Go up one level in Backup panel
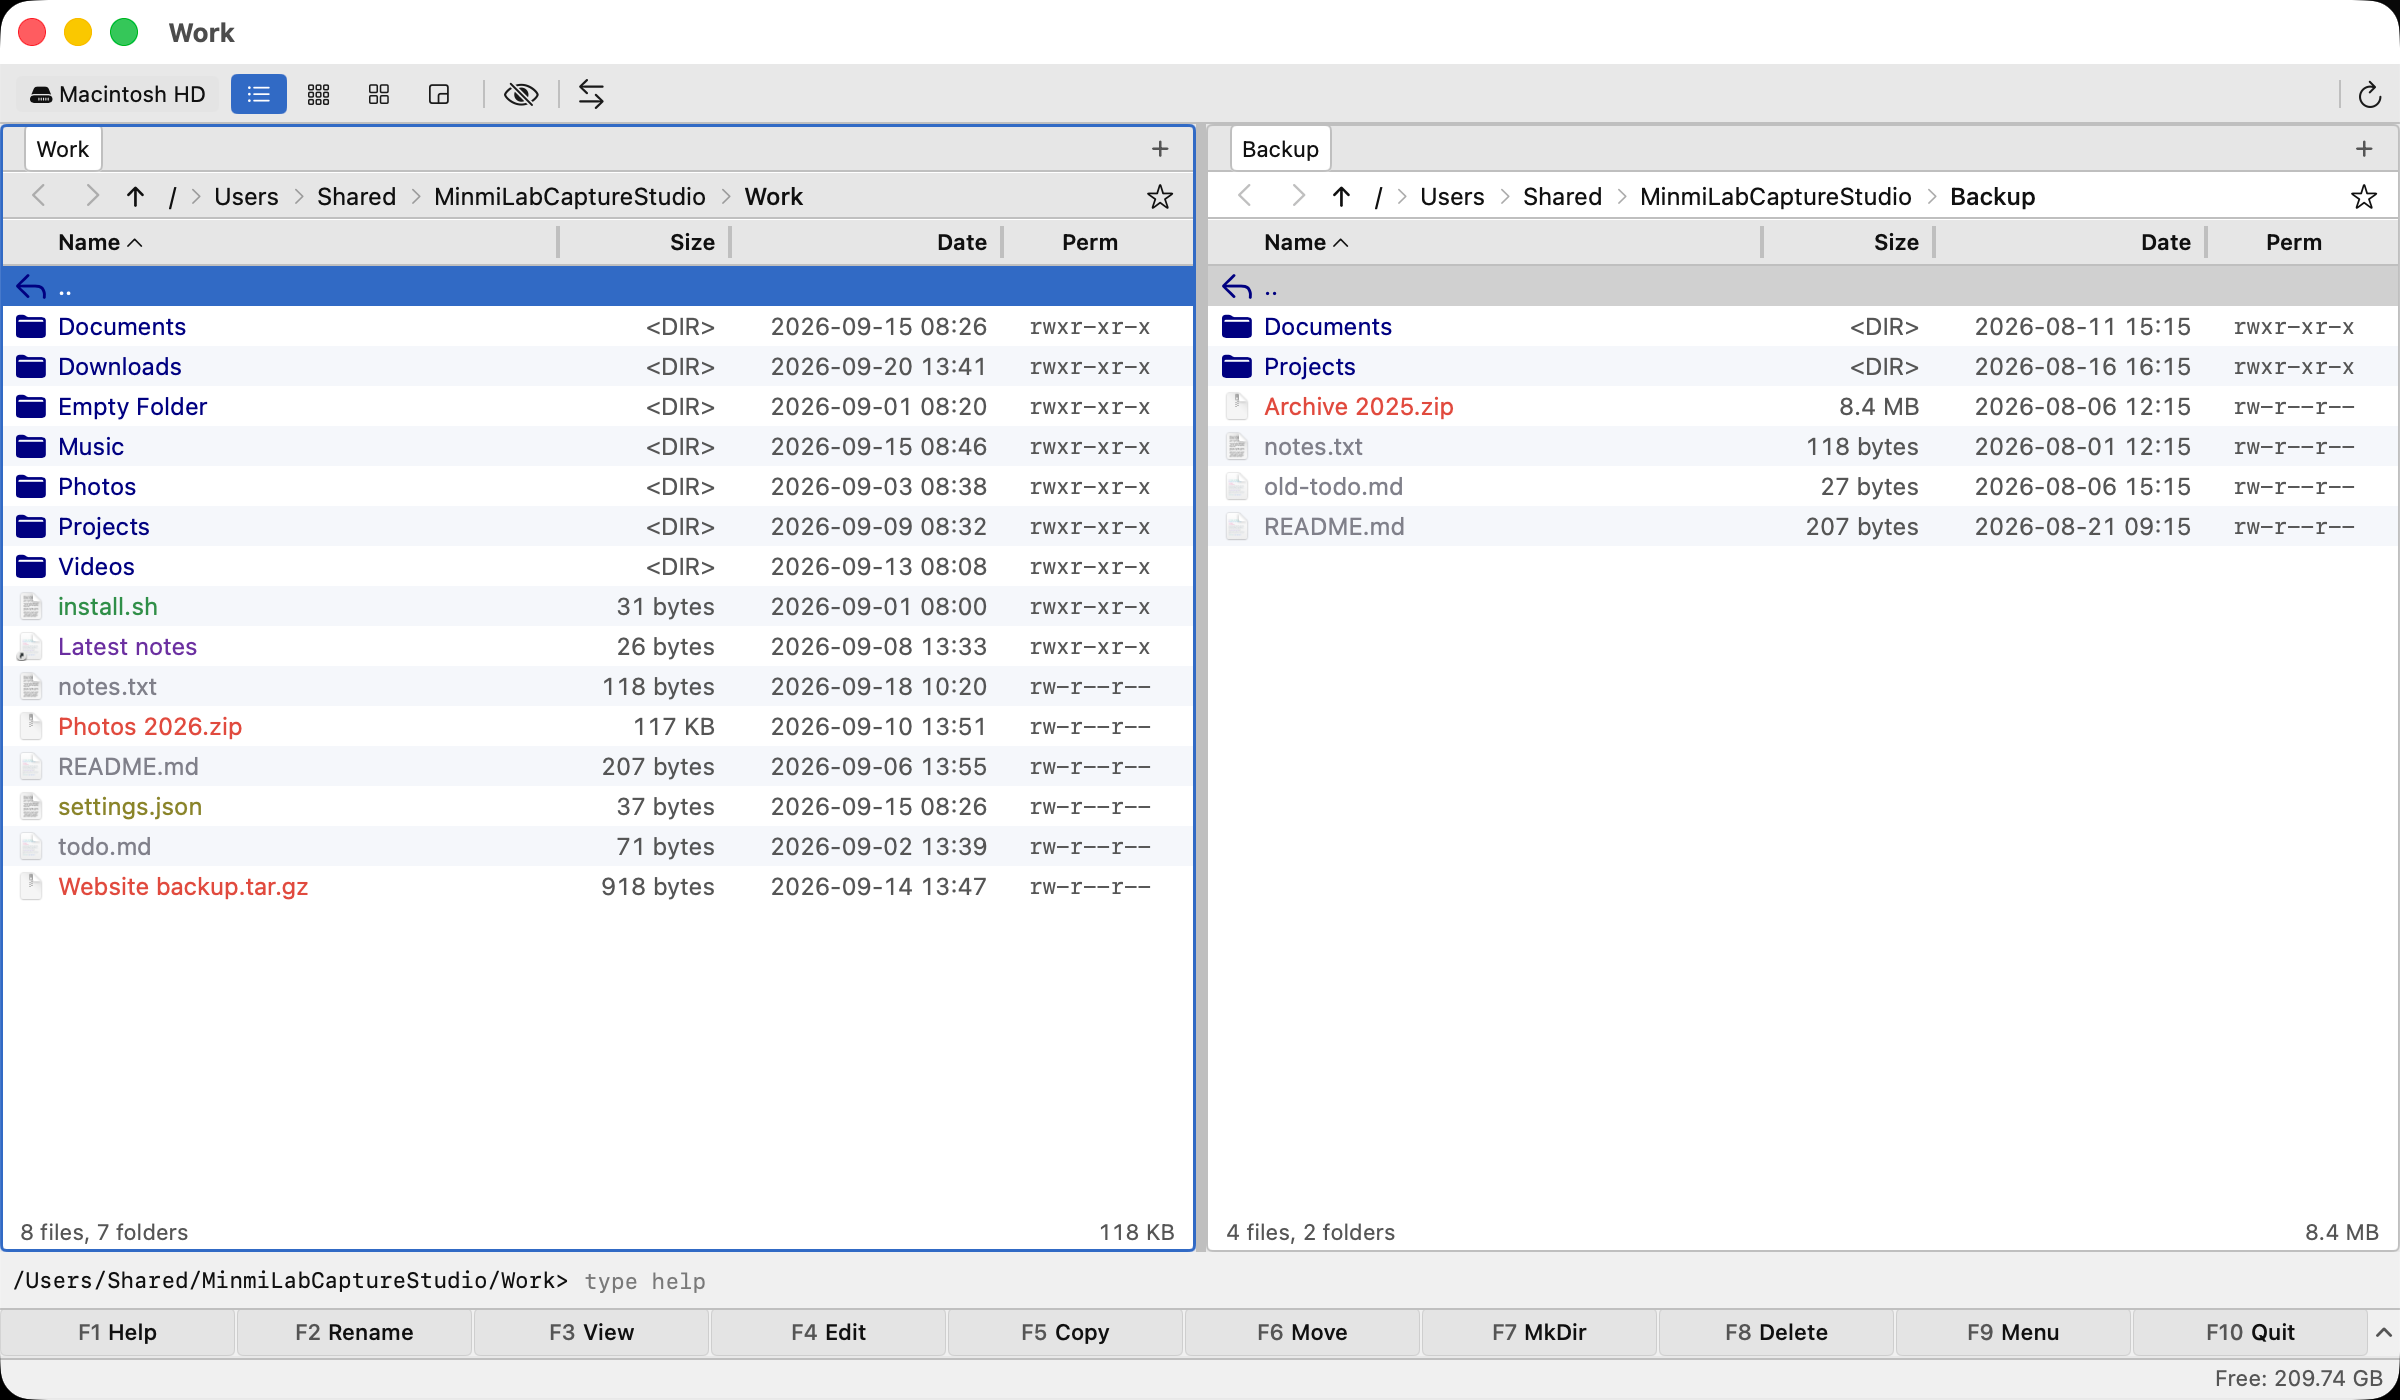 tap(1341, 197)
